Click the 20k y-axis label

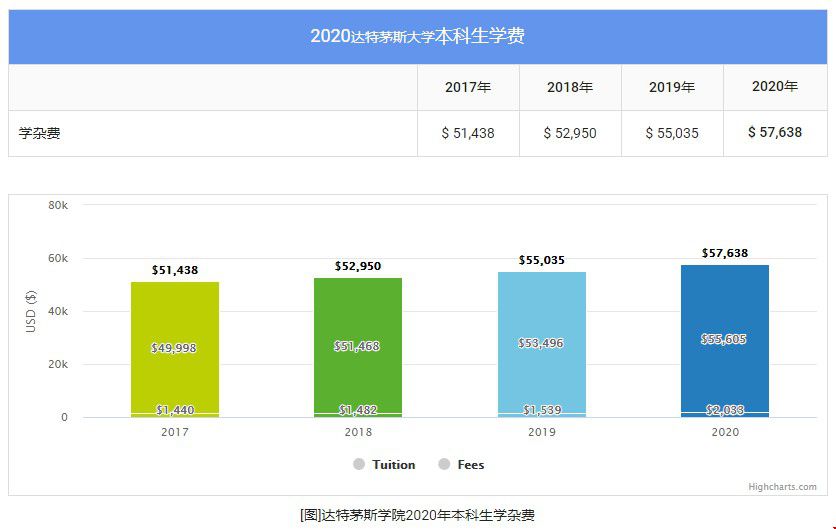point(58,364)
